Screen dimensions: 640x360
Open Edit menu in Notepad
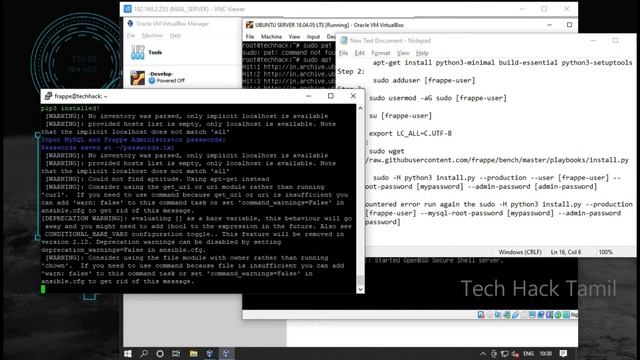click(x=360, y=53)
